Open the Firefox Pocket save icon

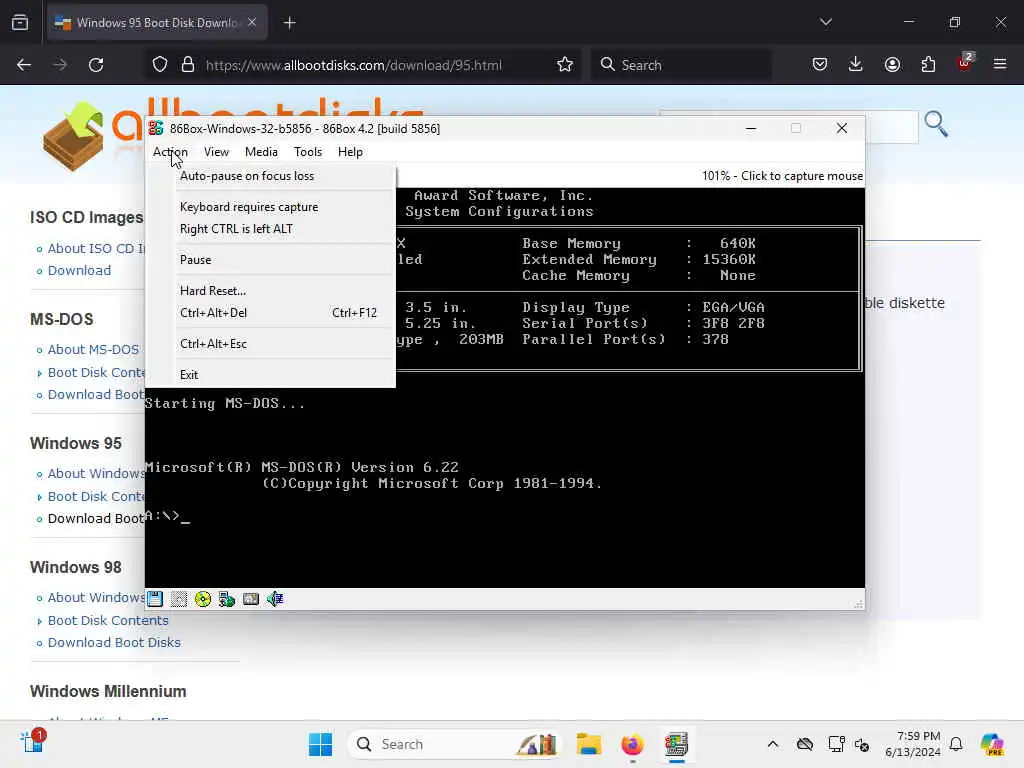point(820,65)
